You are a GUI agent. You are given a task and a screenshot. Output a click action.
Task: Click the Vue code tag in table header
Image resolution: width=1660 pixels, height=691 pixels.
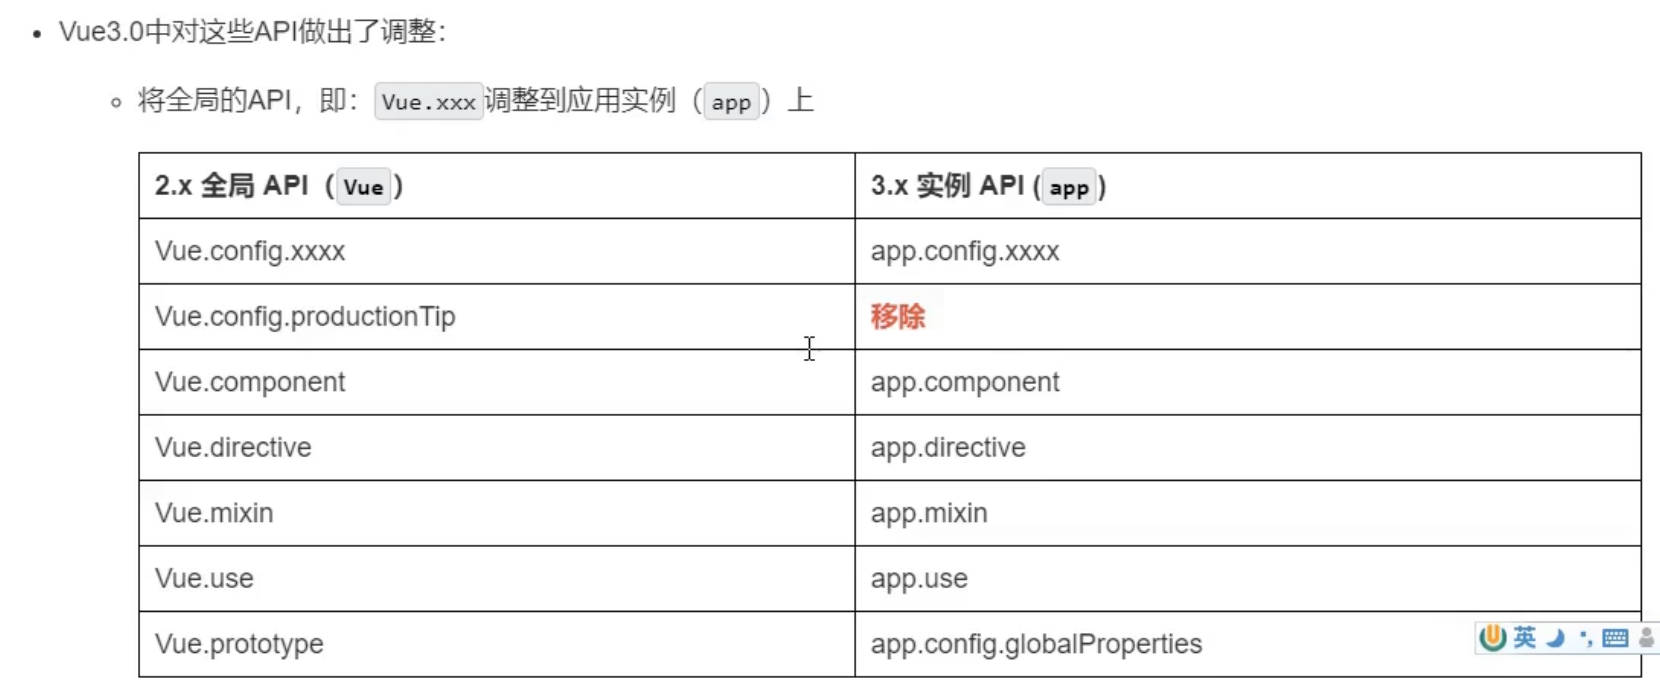click(363, 187)
